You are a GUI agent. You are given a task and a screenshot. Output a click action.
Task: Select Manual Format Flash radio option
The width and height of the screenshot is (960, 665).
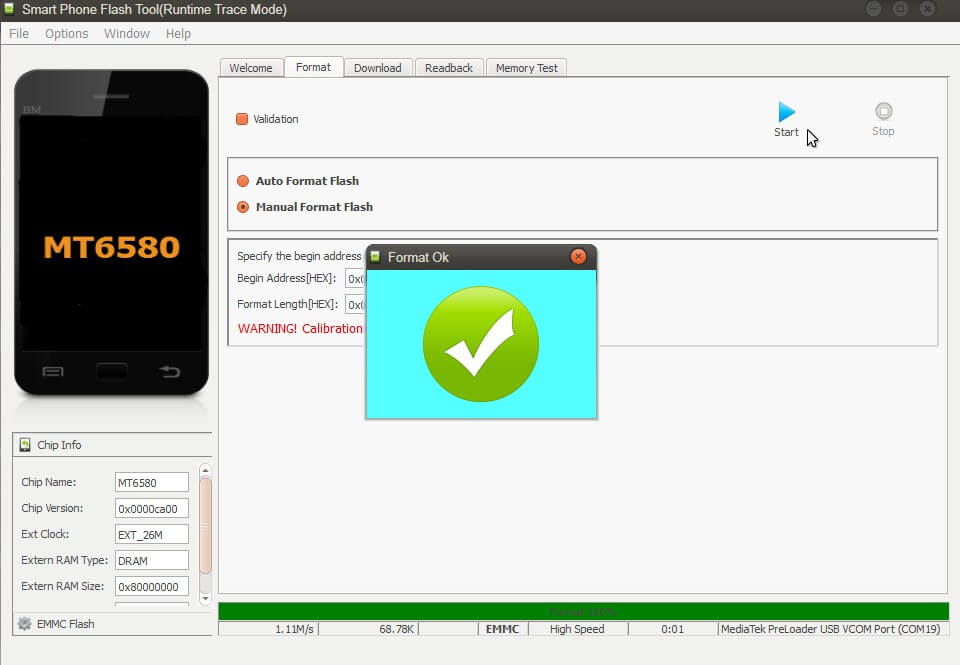[242, 207]
